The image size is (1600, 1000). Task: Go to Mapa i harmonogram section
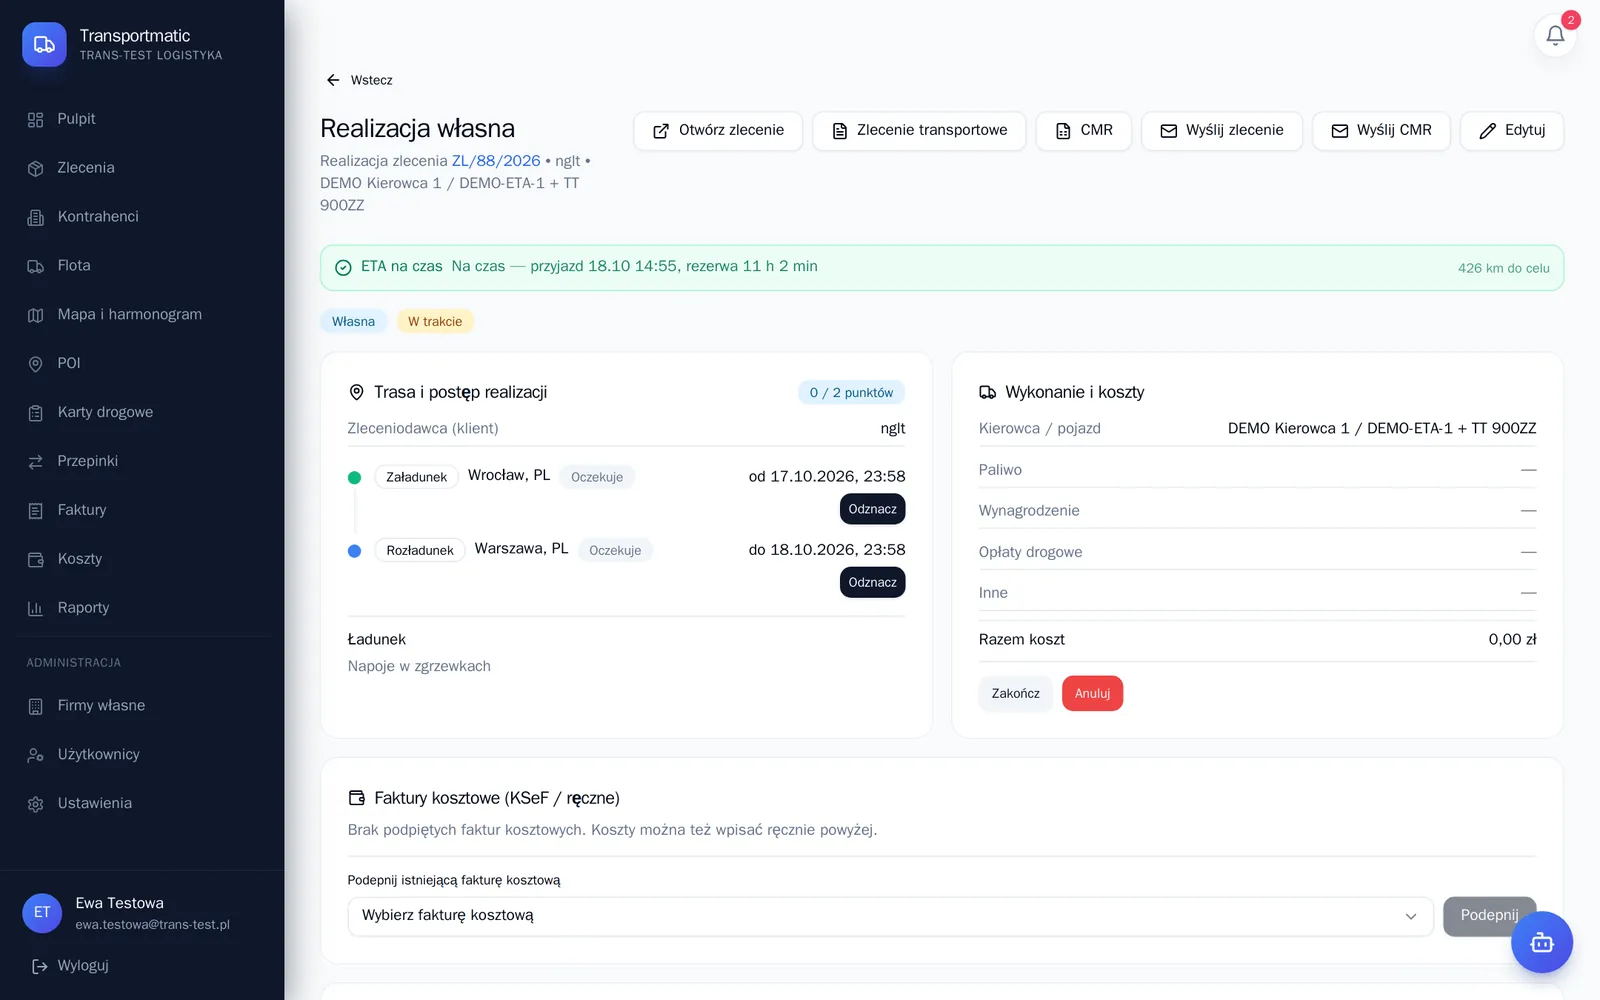click(142, 315)
